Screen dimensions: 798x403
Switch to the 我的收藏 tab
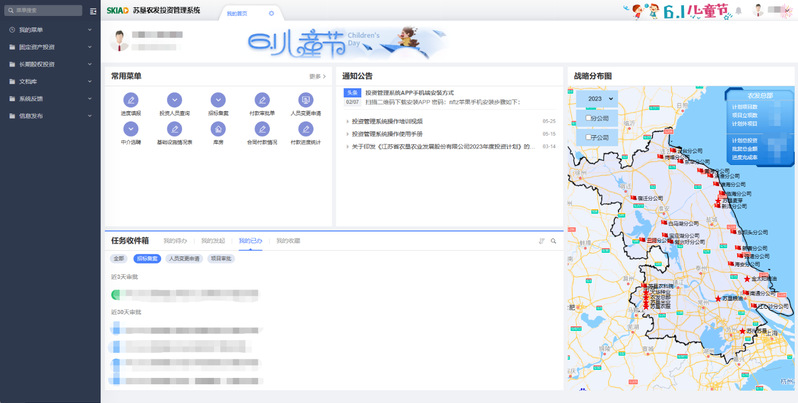tap(288, 241)
